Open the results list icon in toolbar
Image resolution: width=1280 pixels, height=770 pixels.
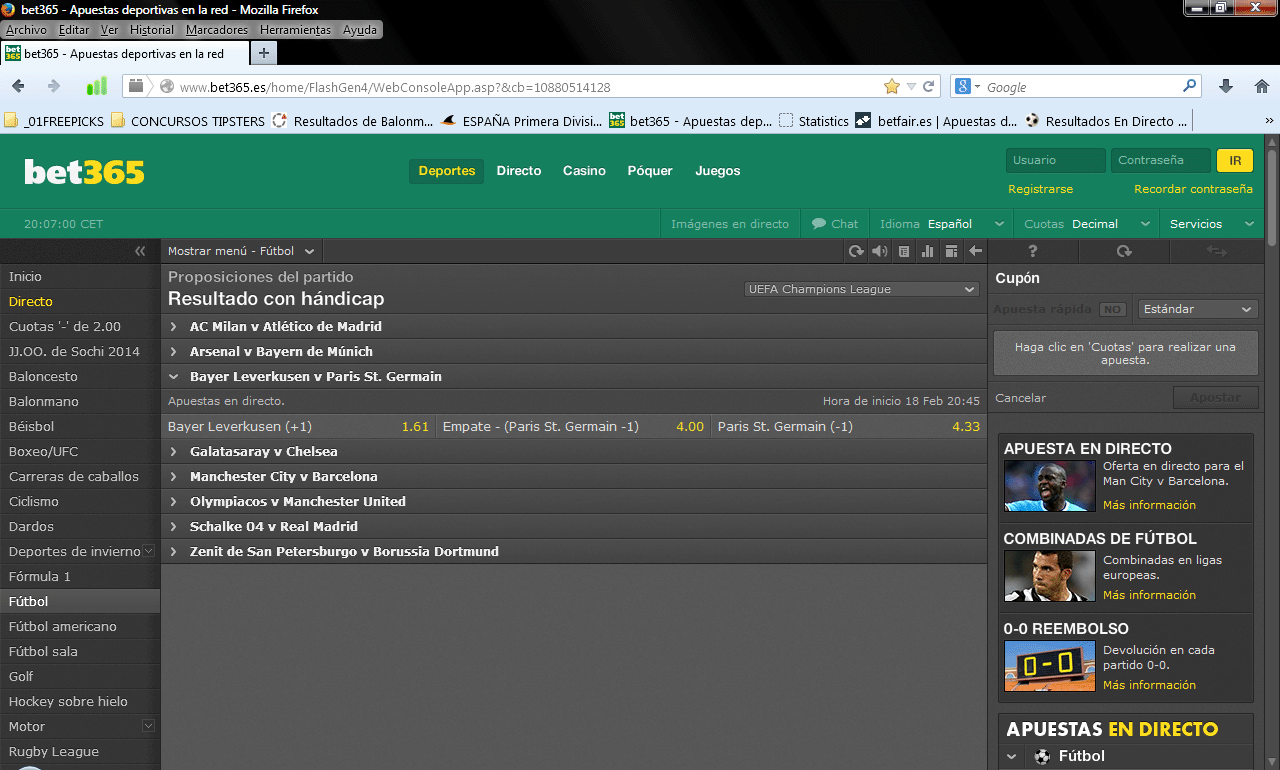(x=904, y=252)
